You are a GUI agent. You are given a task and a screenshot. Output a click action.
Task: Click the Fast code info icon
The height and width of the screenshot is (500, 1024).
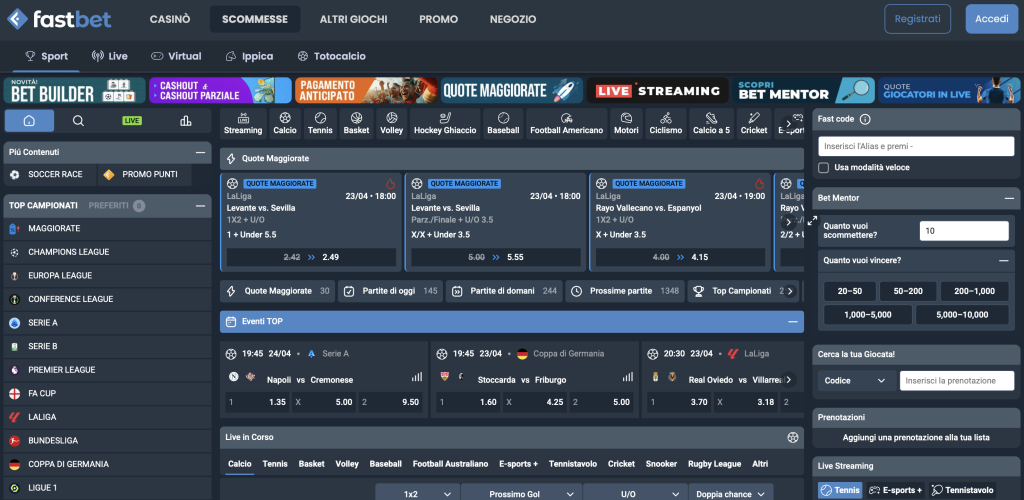coord(865,119)
